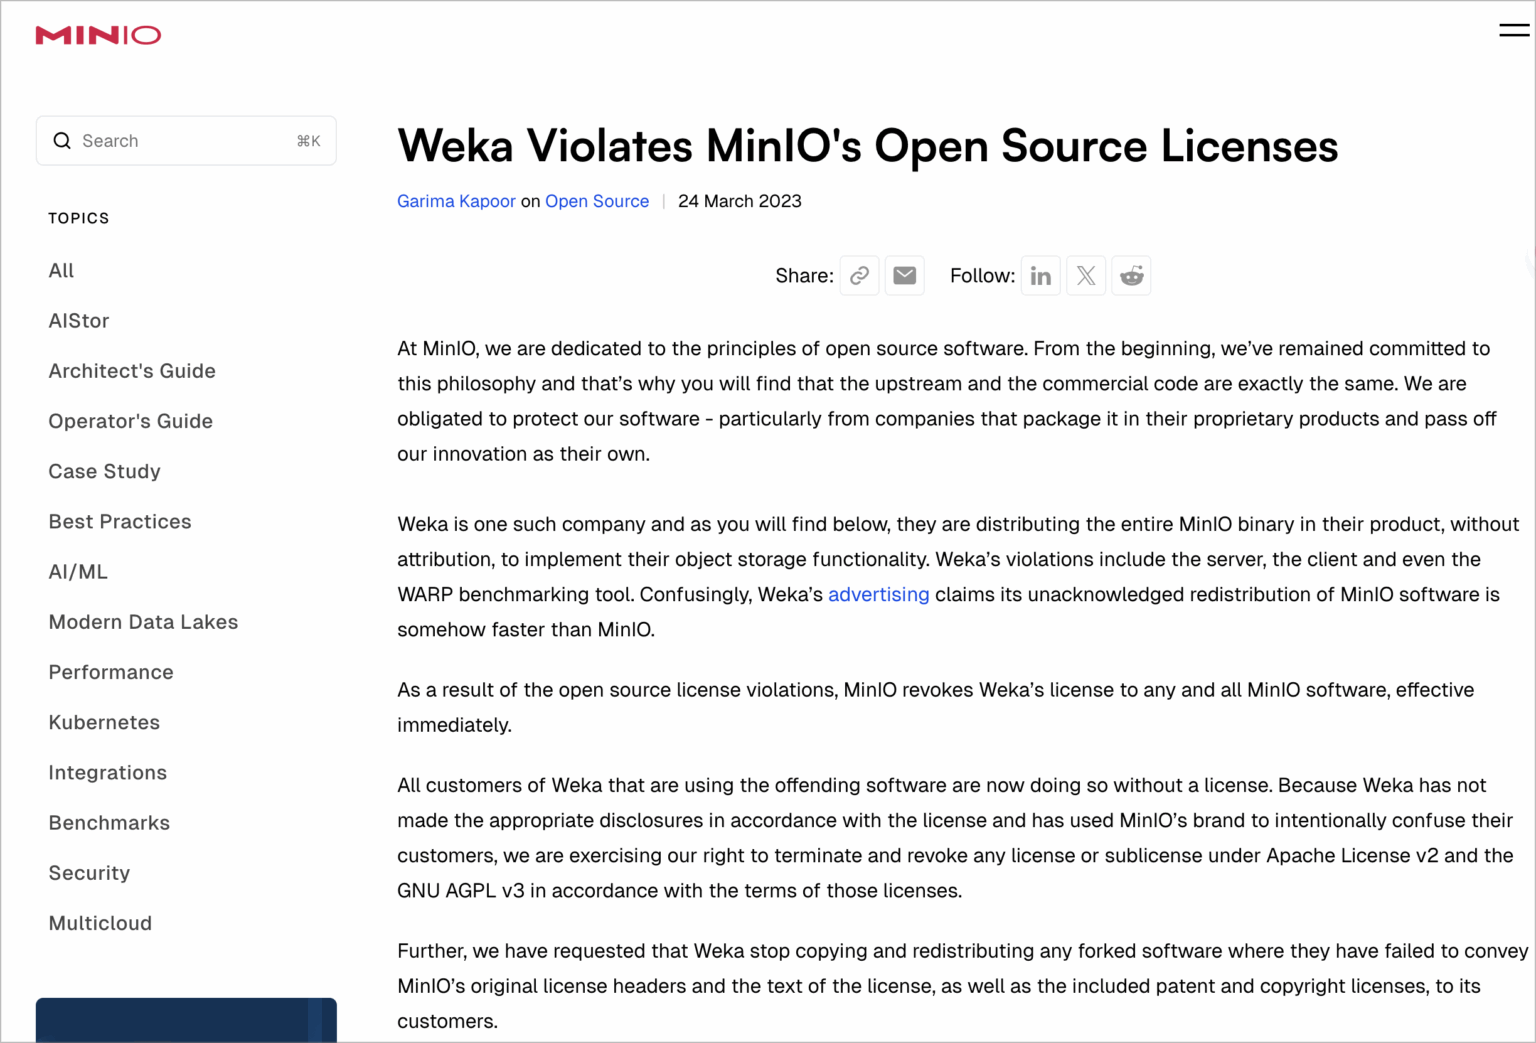The image size is (1536, 1043).
Task: Browse the Multicloud topic
Action: tap(100, 923)
